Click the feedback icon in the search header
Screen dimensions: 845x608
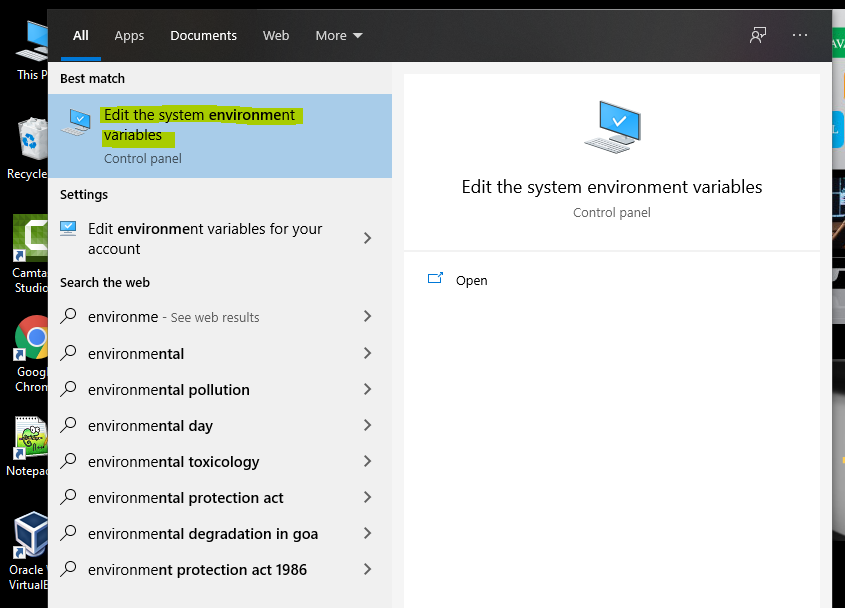click(x=757, y=34)
